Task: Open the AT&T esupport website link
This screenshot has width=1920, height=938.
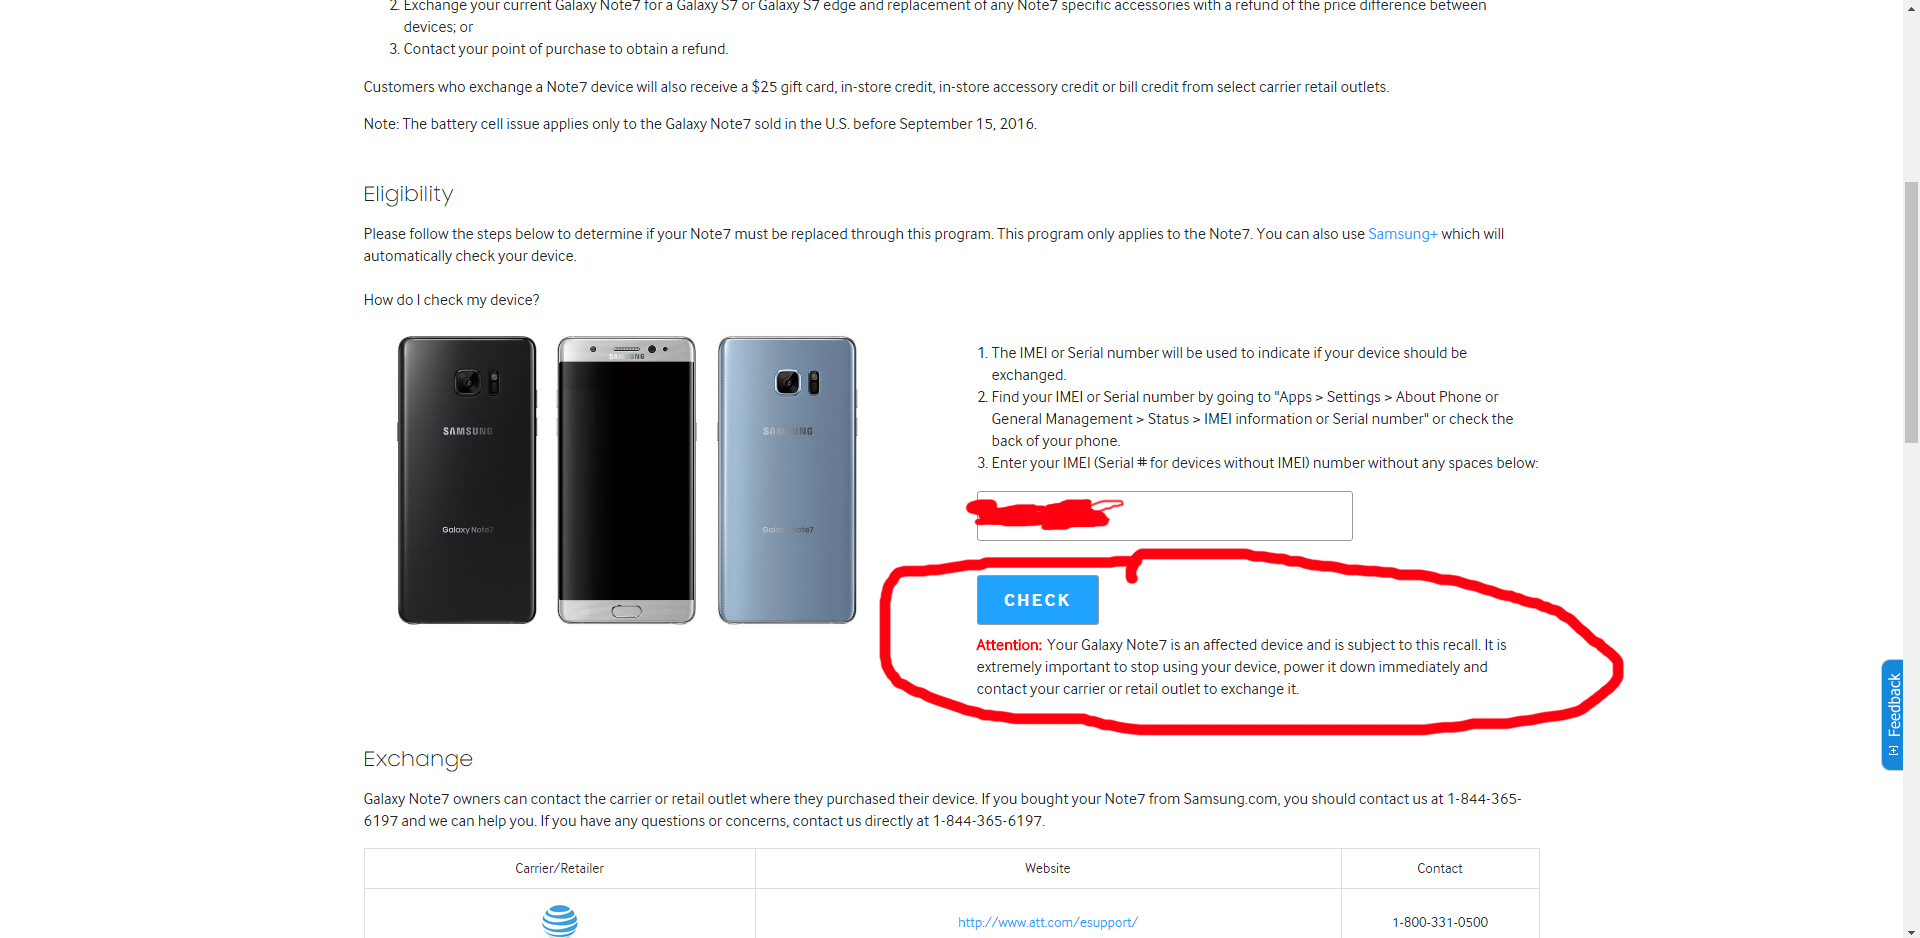Action: [x=1047, y=922]
